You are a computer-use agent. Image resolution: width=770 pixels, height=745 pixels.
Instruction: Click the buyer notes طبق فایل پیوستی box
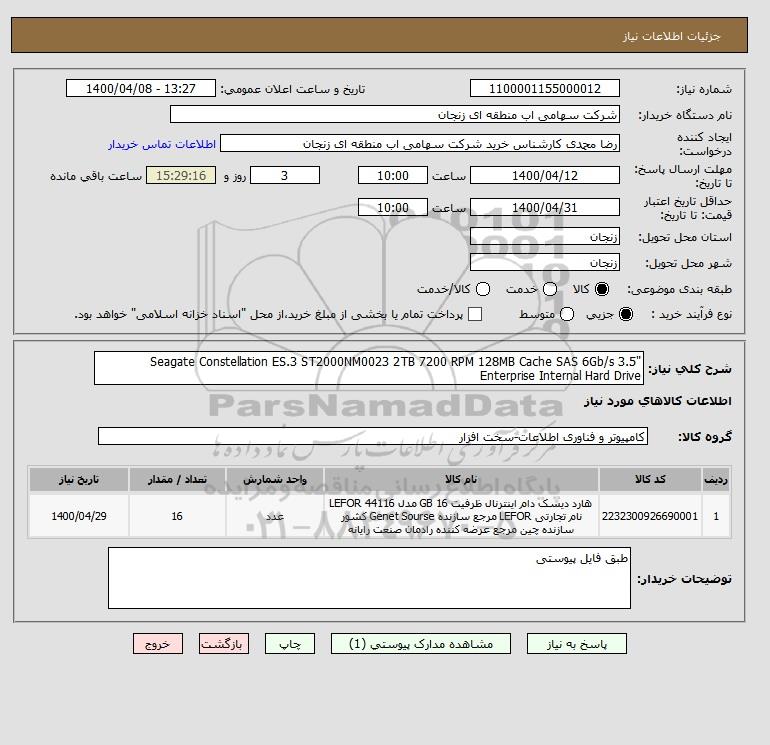(x=369, y=578)
